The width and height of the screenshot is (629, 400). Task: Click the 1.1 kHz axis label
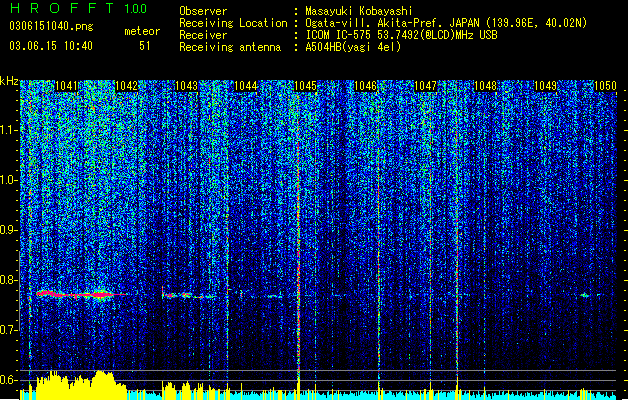pyautogui.click(x=9, y=130)
